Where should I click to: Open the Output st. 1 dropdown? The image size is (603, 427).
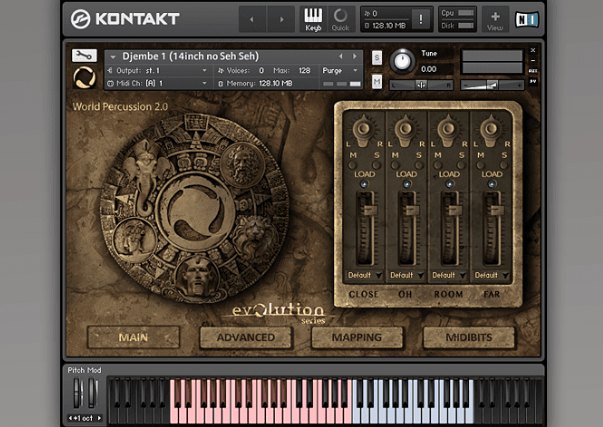[159, 71]
